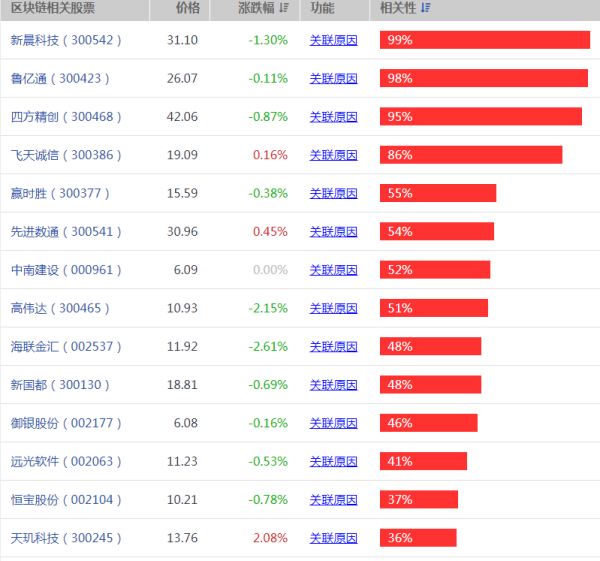This screenshot has height=561, width=600.
Task: Select the -2.61% change for 海联金汇
Action: click(x=268, y=346)
